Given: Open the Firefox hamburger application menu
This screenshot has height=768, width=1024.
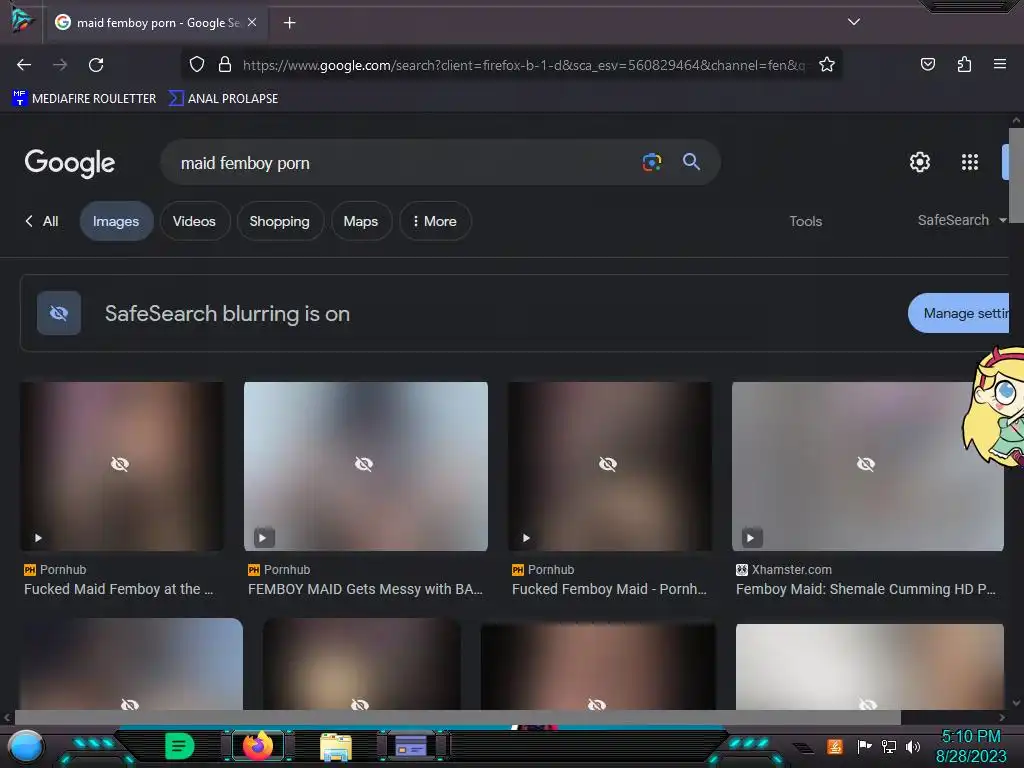Looking at the screenshot, I should (999, 64).
